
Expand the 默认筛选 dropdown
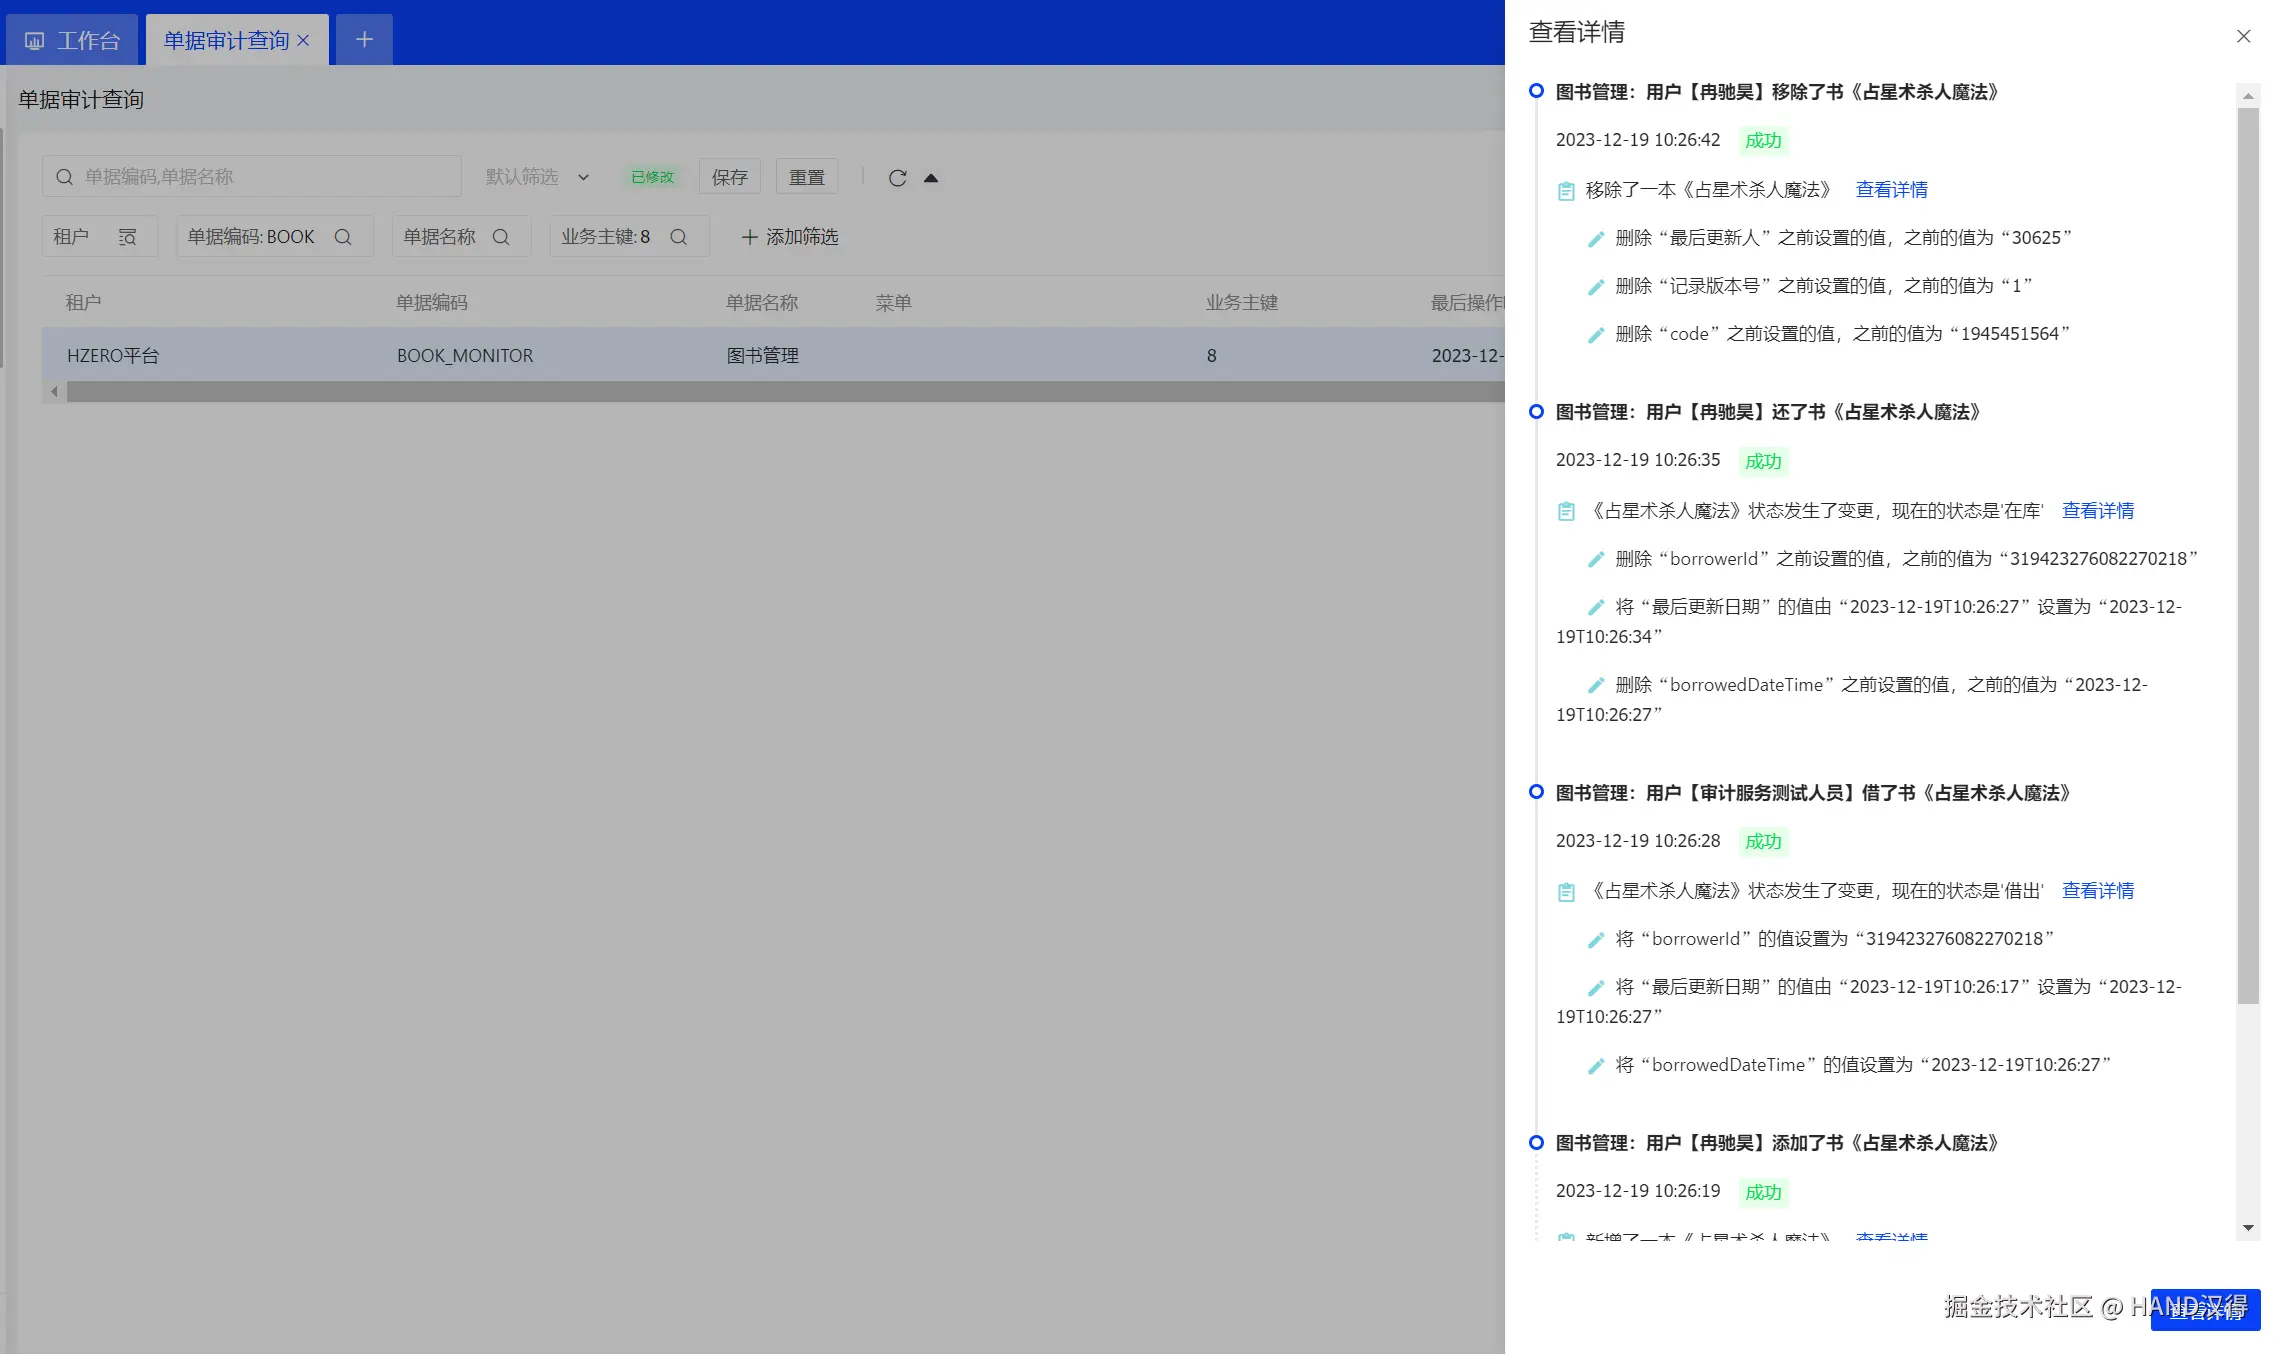pos(583,178)
